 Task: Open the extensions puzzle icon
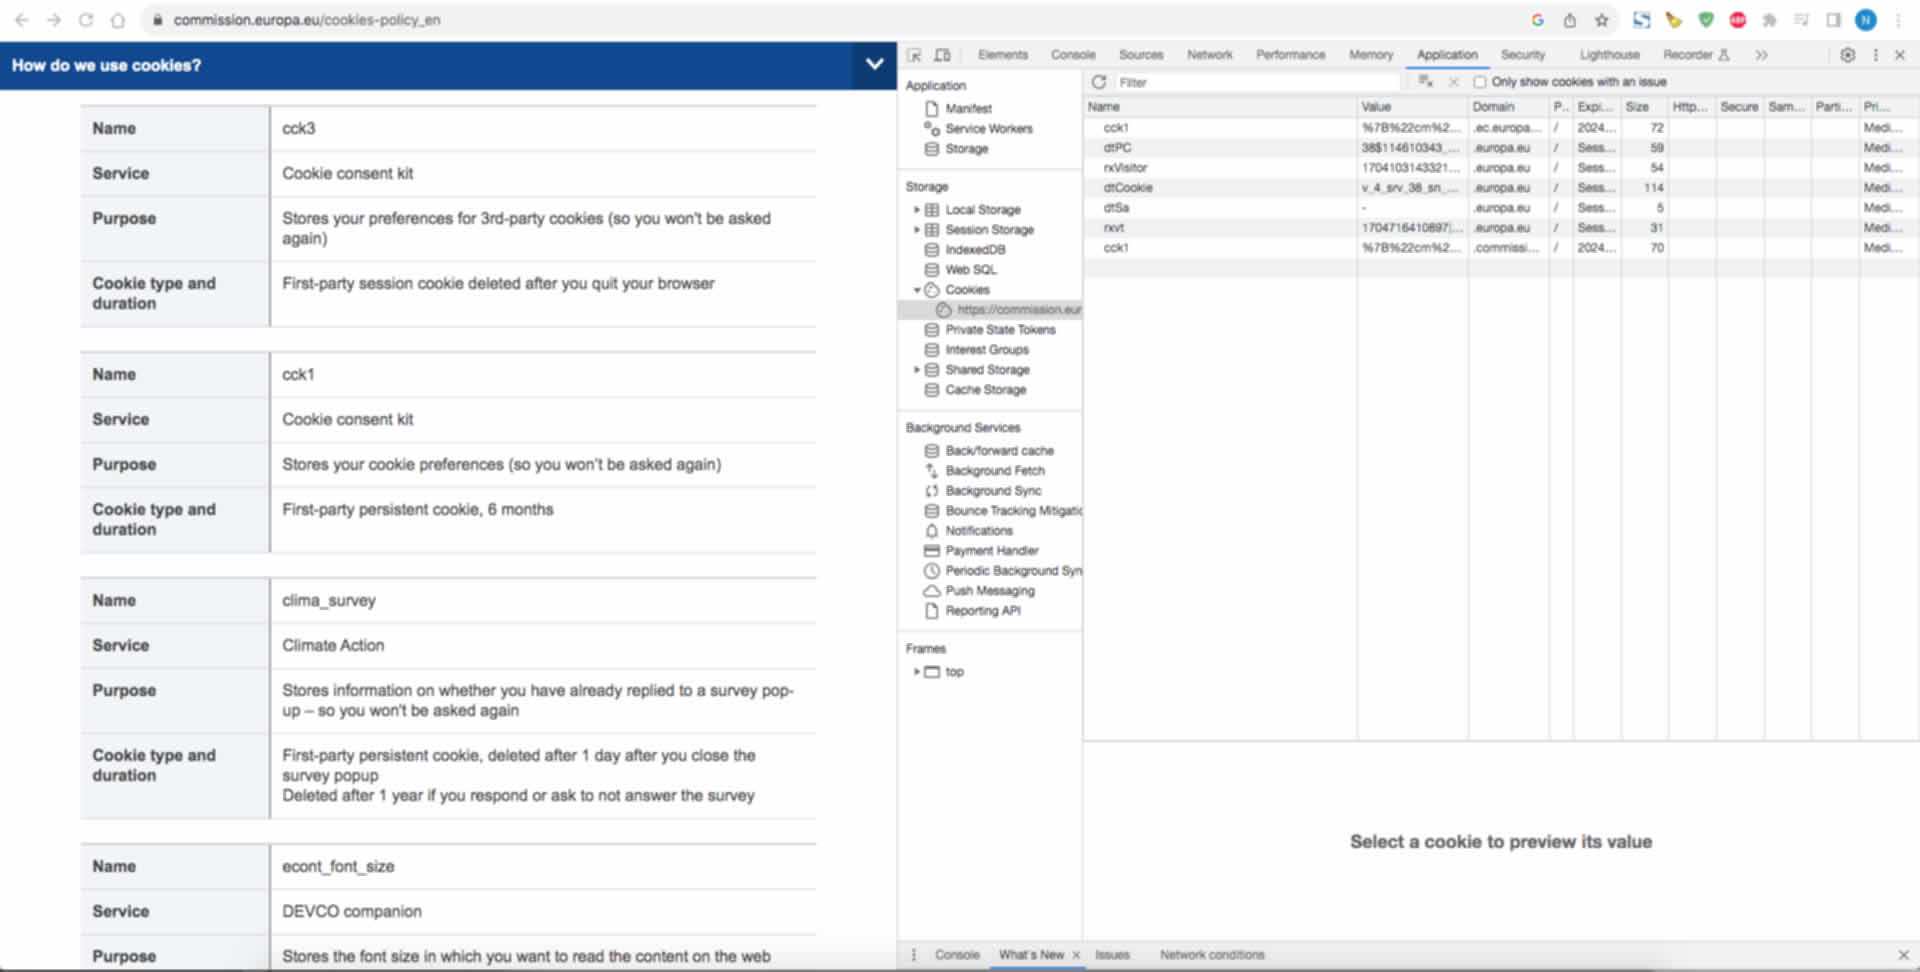coord(1769,20)
